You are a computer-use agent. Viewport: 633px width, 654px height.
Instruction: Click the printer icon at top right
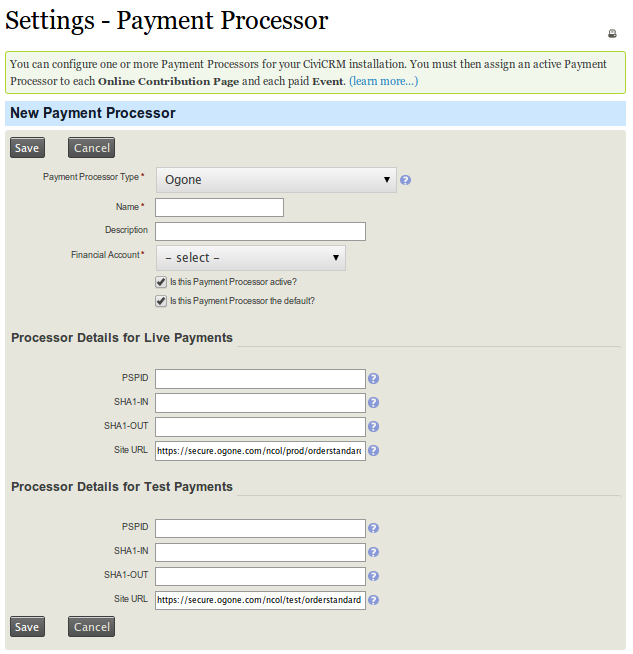pyautogui.click(x=612, y=34)
